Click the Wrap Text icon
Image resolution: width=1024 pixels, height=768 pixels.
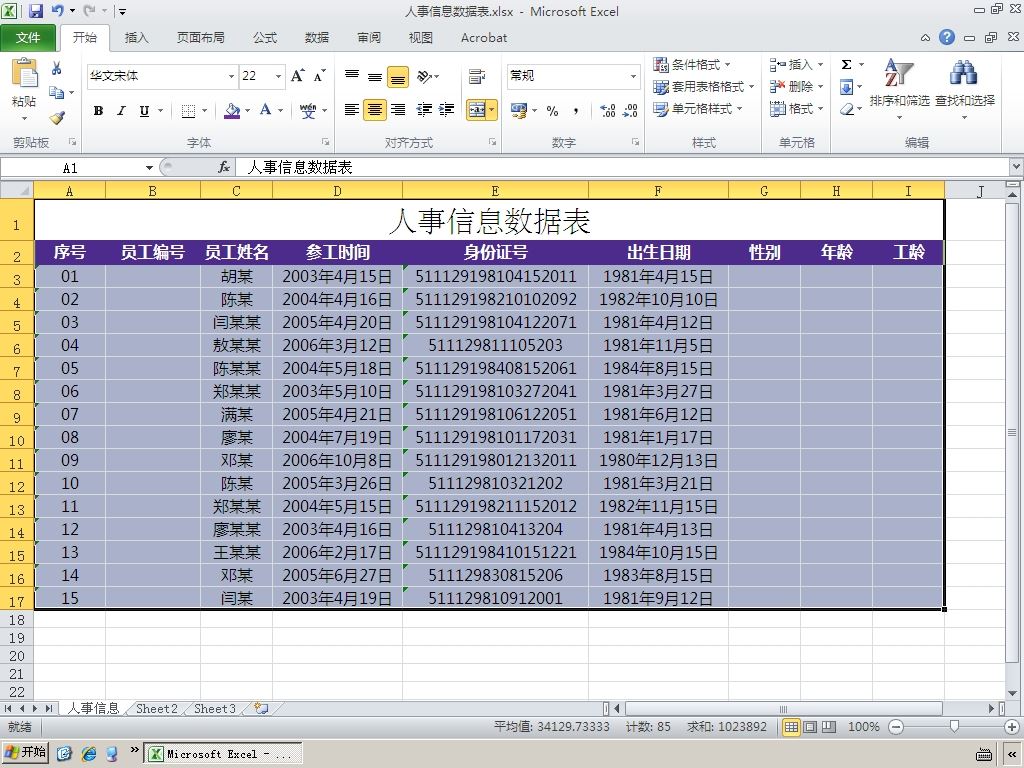(477, 76)
